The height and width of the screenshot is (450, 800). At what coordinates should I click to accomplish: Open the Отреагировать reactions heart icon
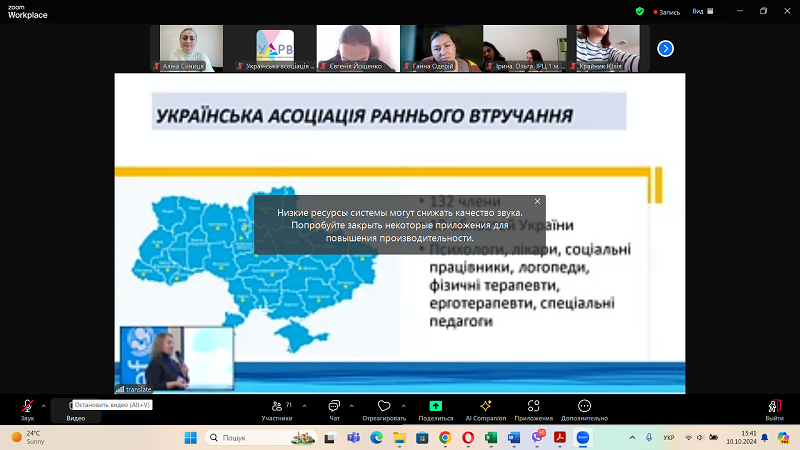384,410
